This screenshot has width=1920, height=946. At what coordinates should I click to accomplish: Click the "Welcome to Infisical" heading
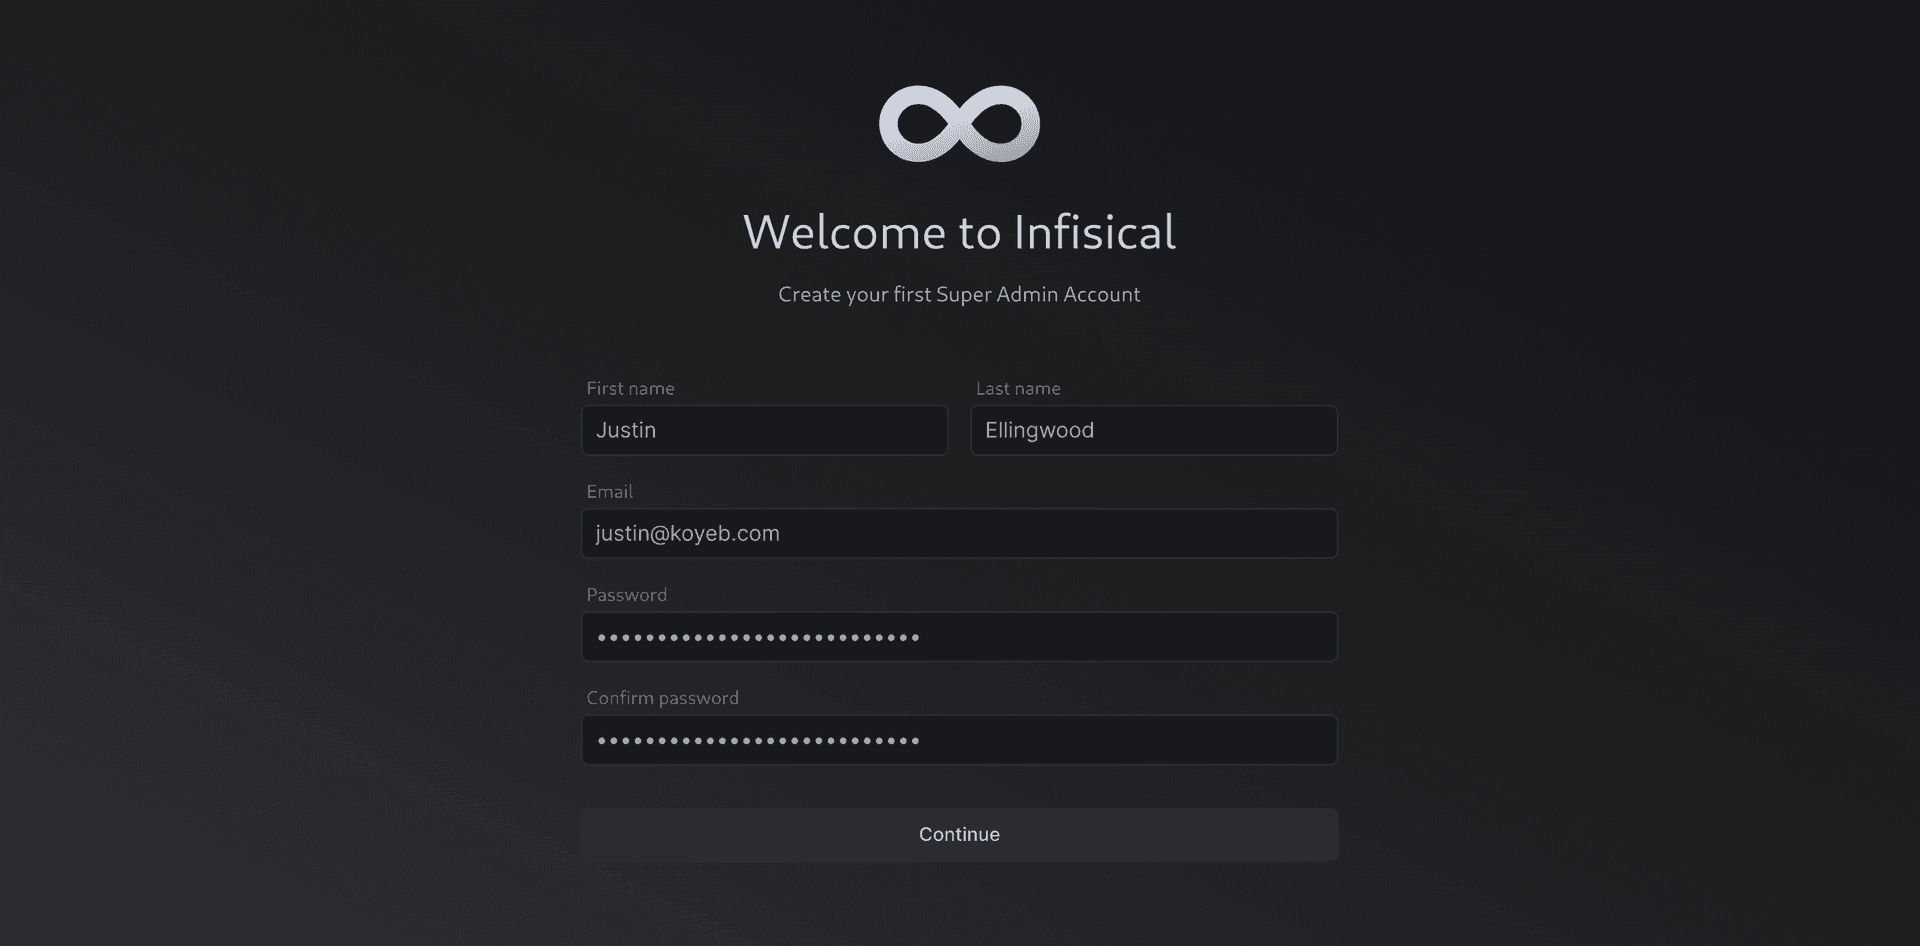[959, 232]
